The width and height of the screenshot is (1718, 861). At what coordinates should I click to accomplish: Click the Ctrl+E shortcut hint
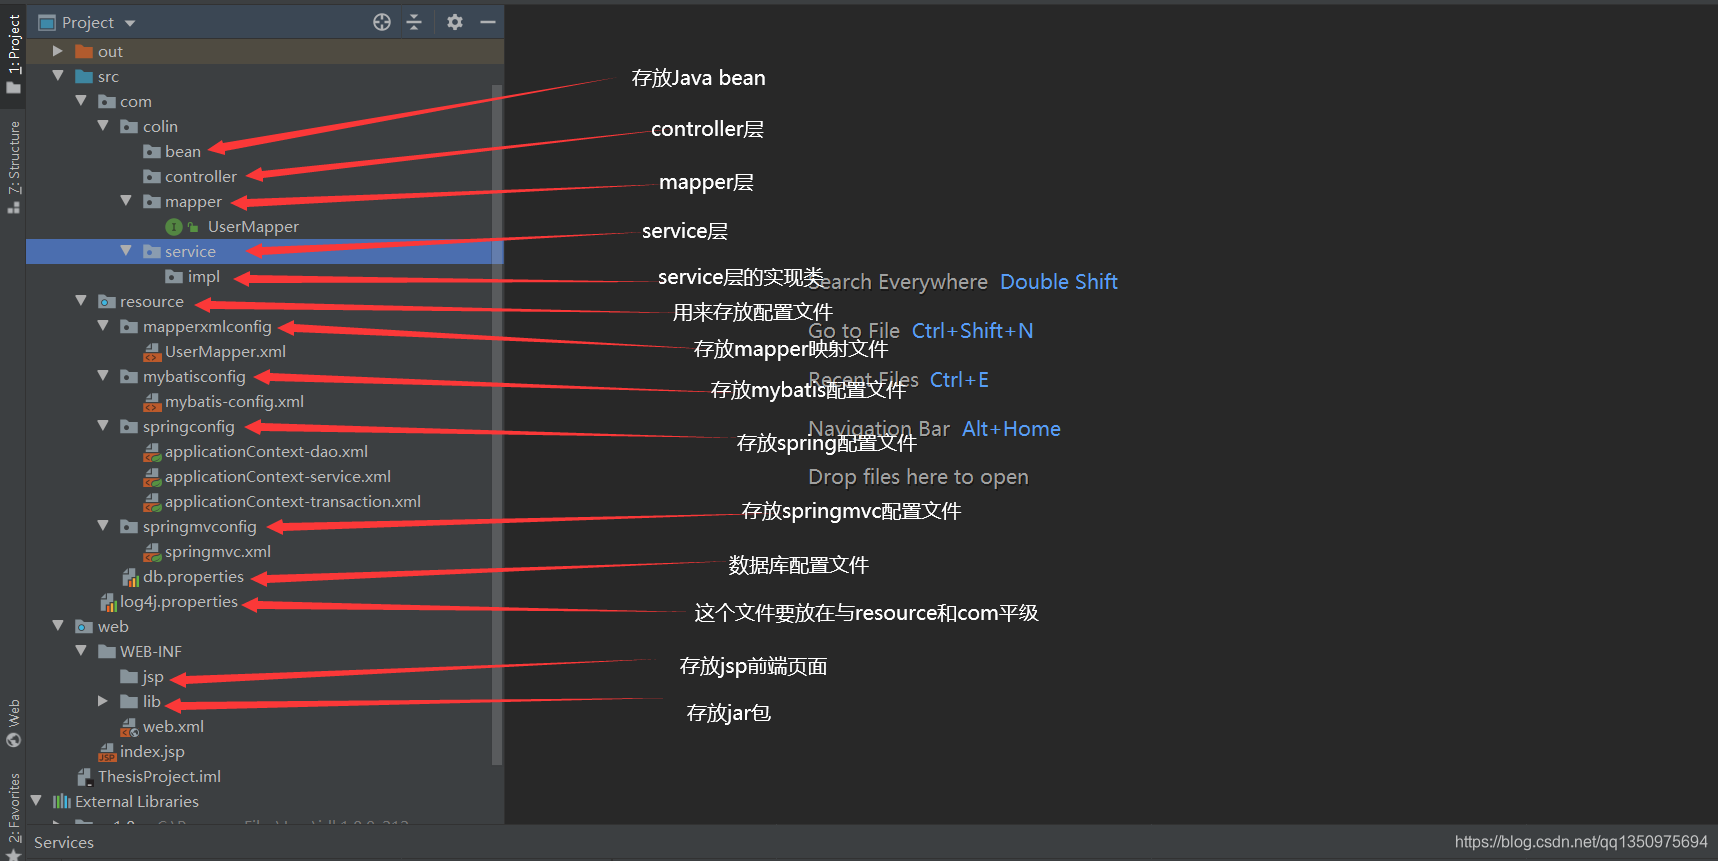[959, 380]
